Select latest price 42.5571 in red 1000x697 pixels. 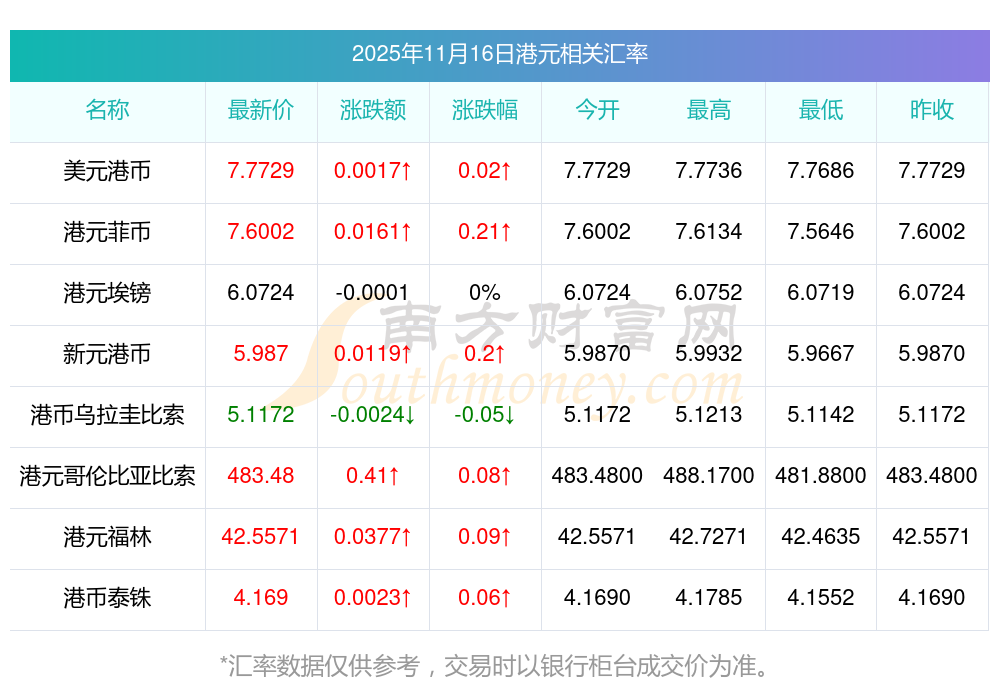(260, 536)
